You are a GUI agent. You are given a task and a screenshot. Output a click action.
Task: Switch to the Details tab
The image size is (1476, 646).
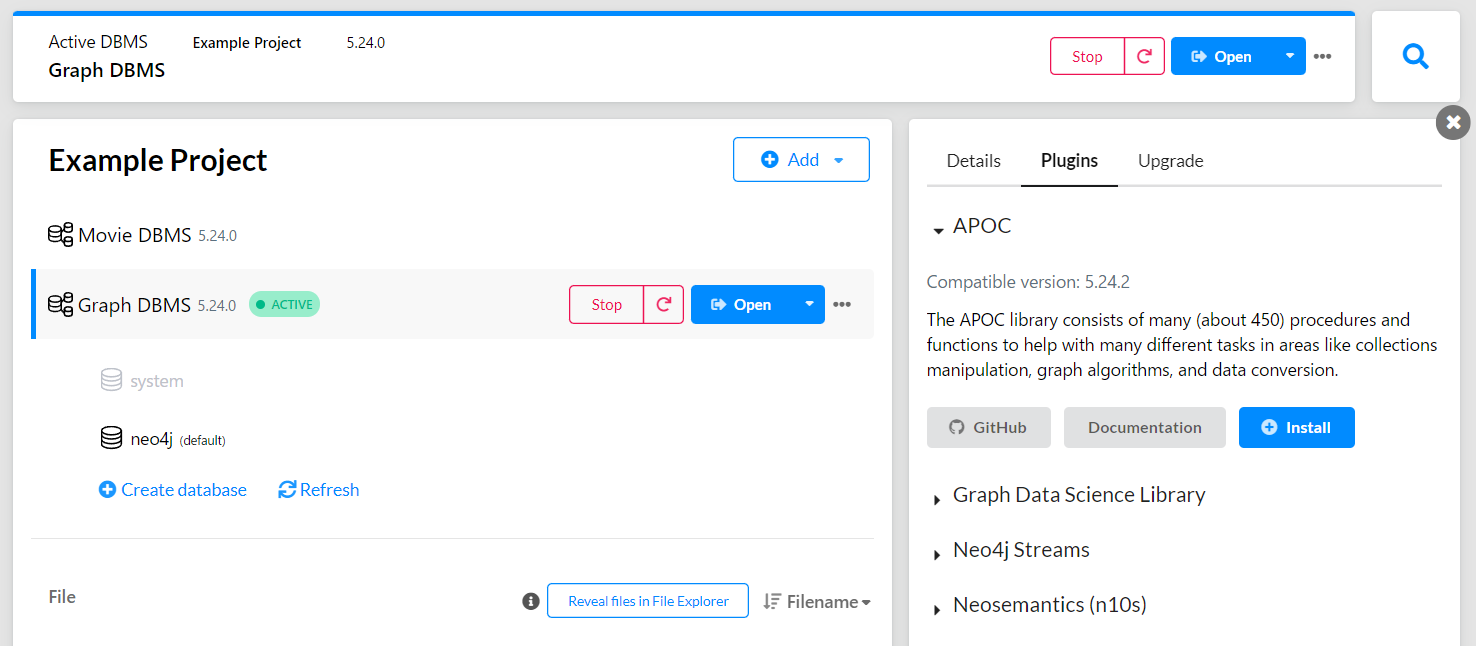tap(973, 161)
